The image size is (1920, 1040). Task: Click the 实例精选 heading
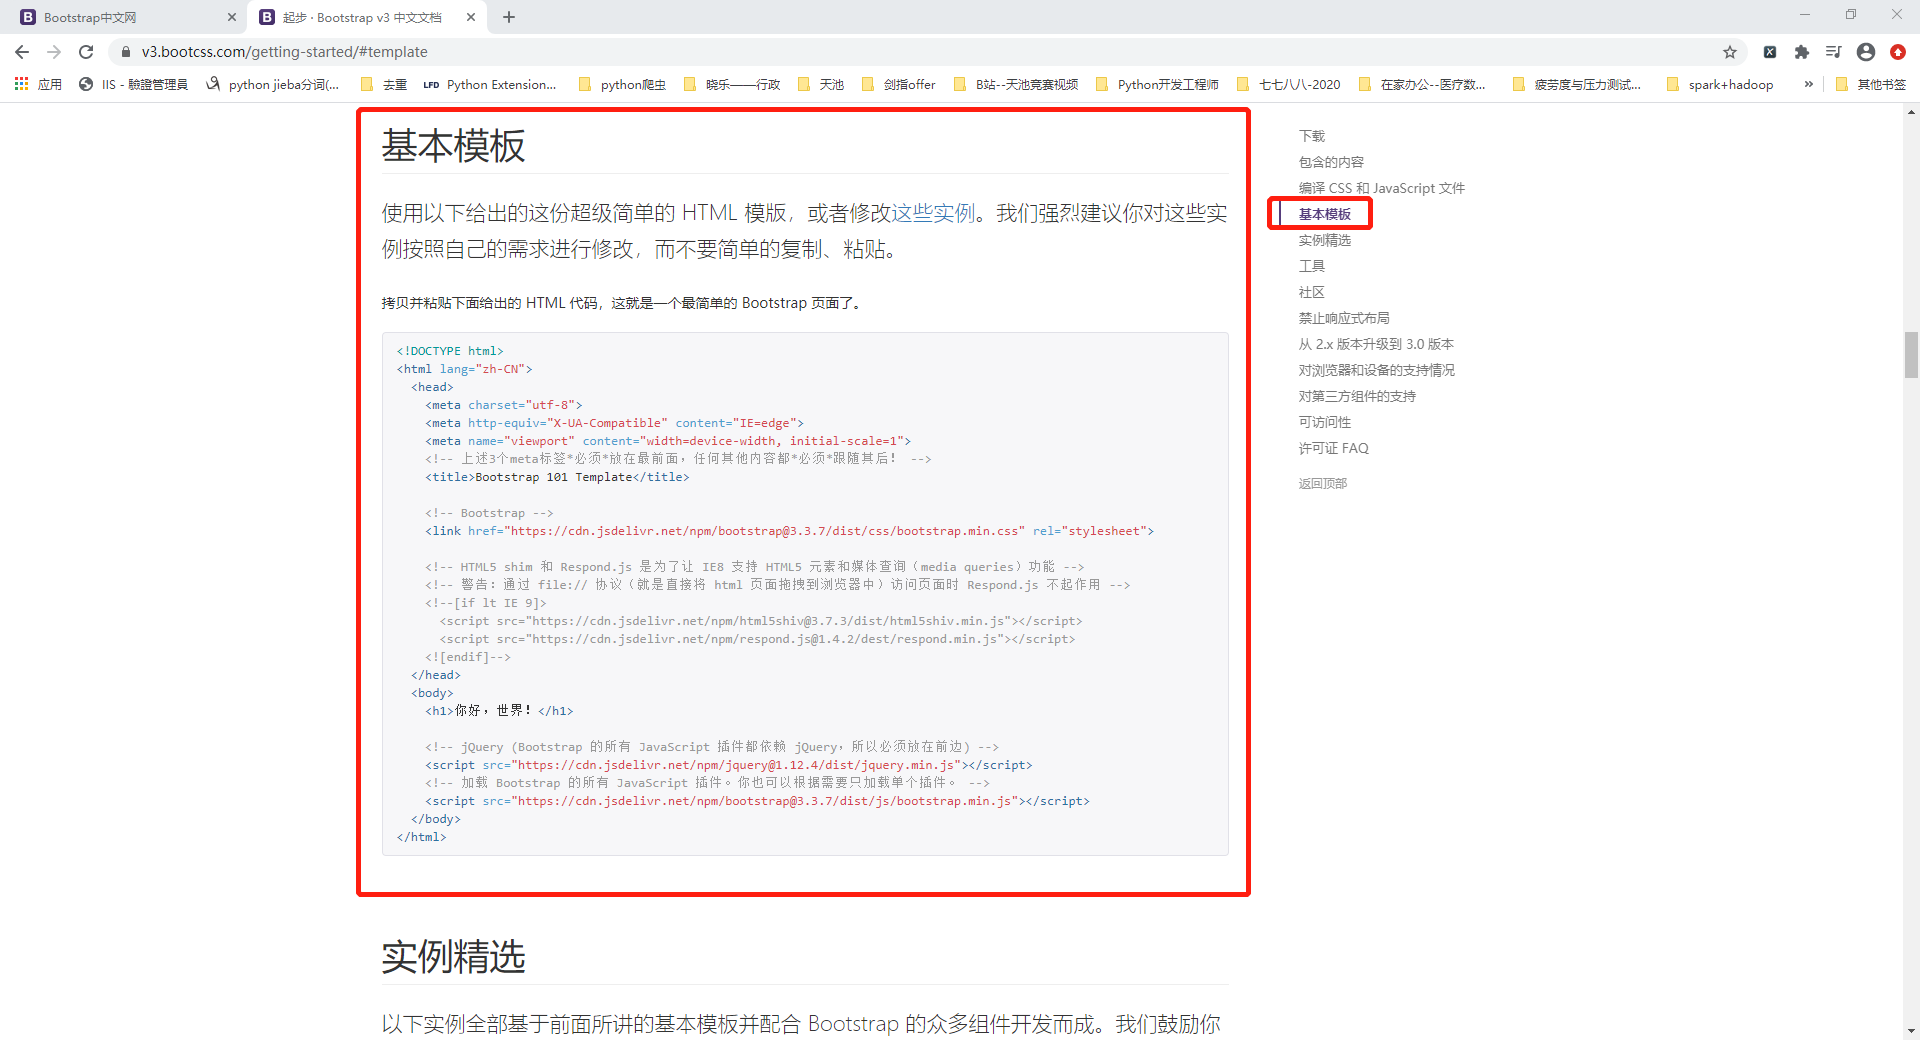(x=453, y=957)
